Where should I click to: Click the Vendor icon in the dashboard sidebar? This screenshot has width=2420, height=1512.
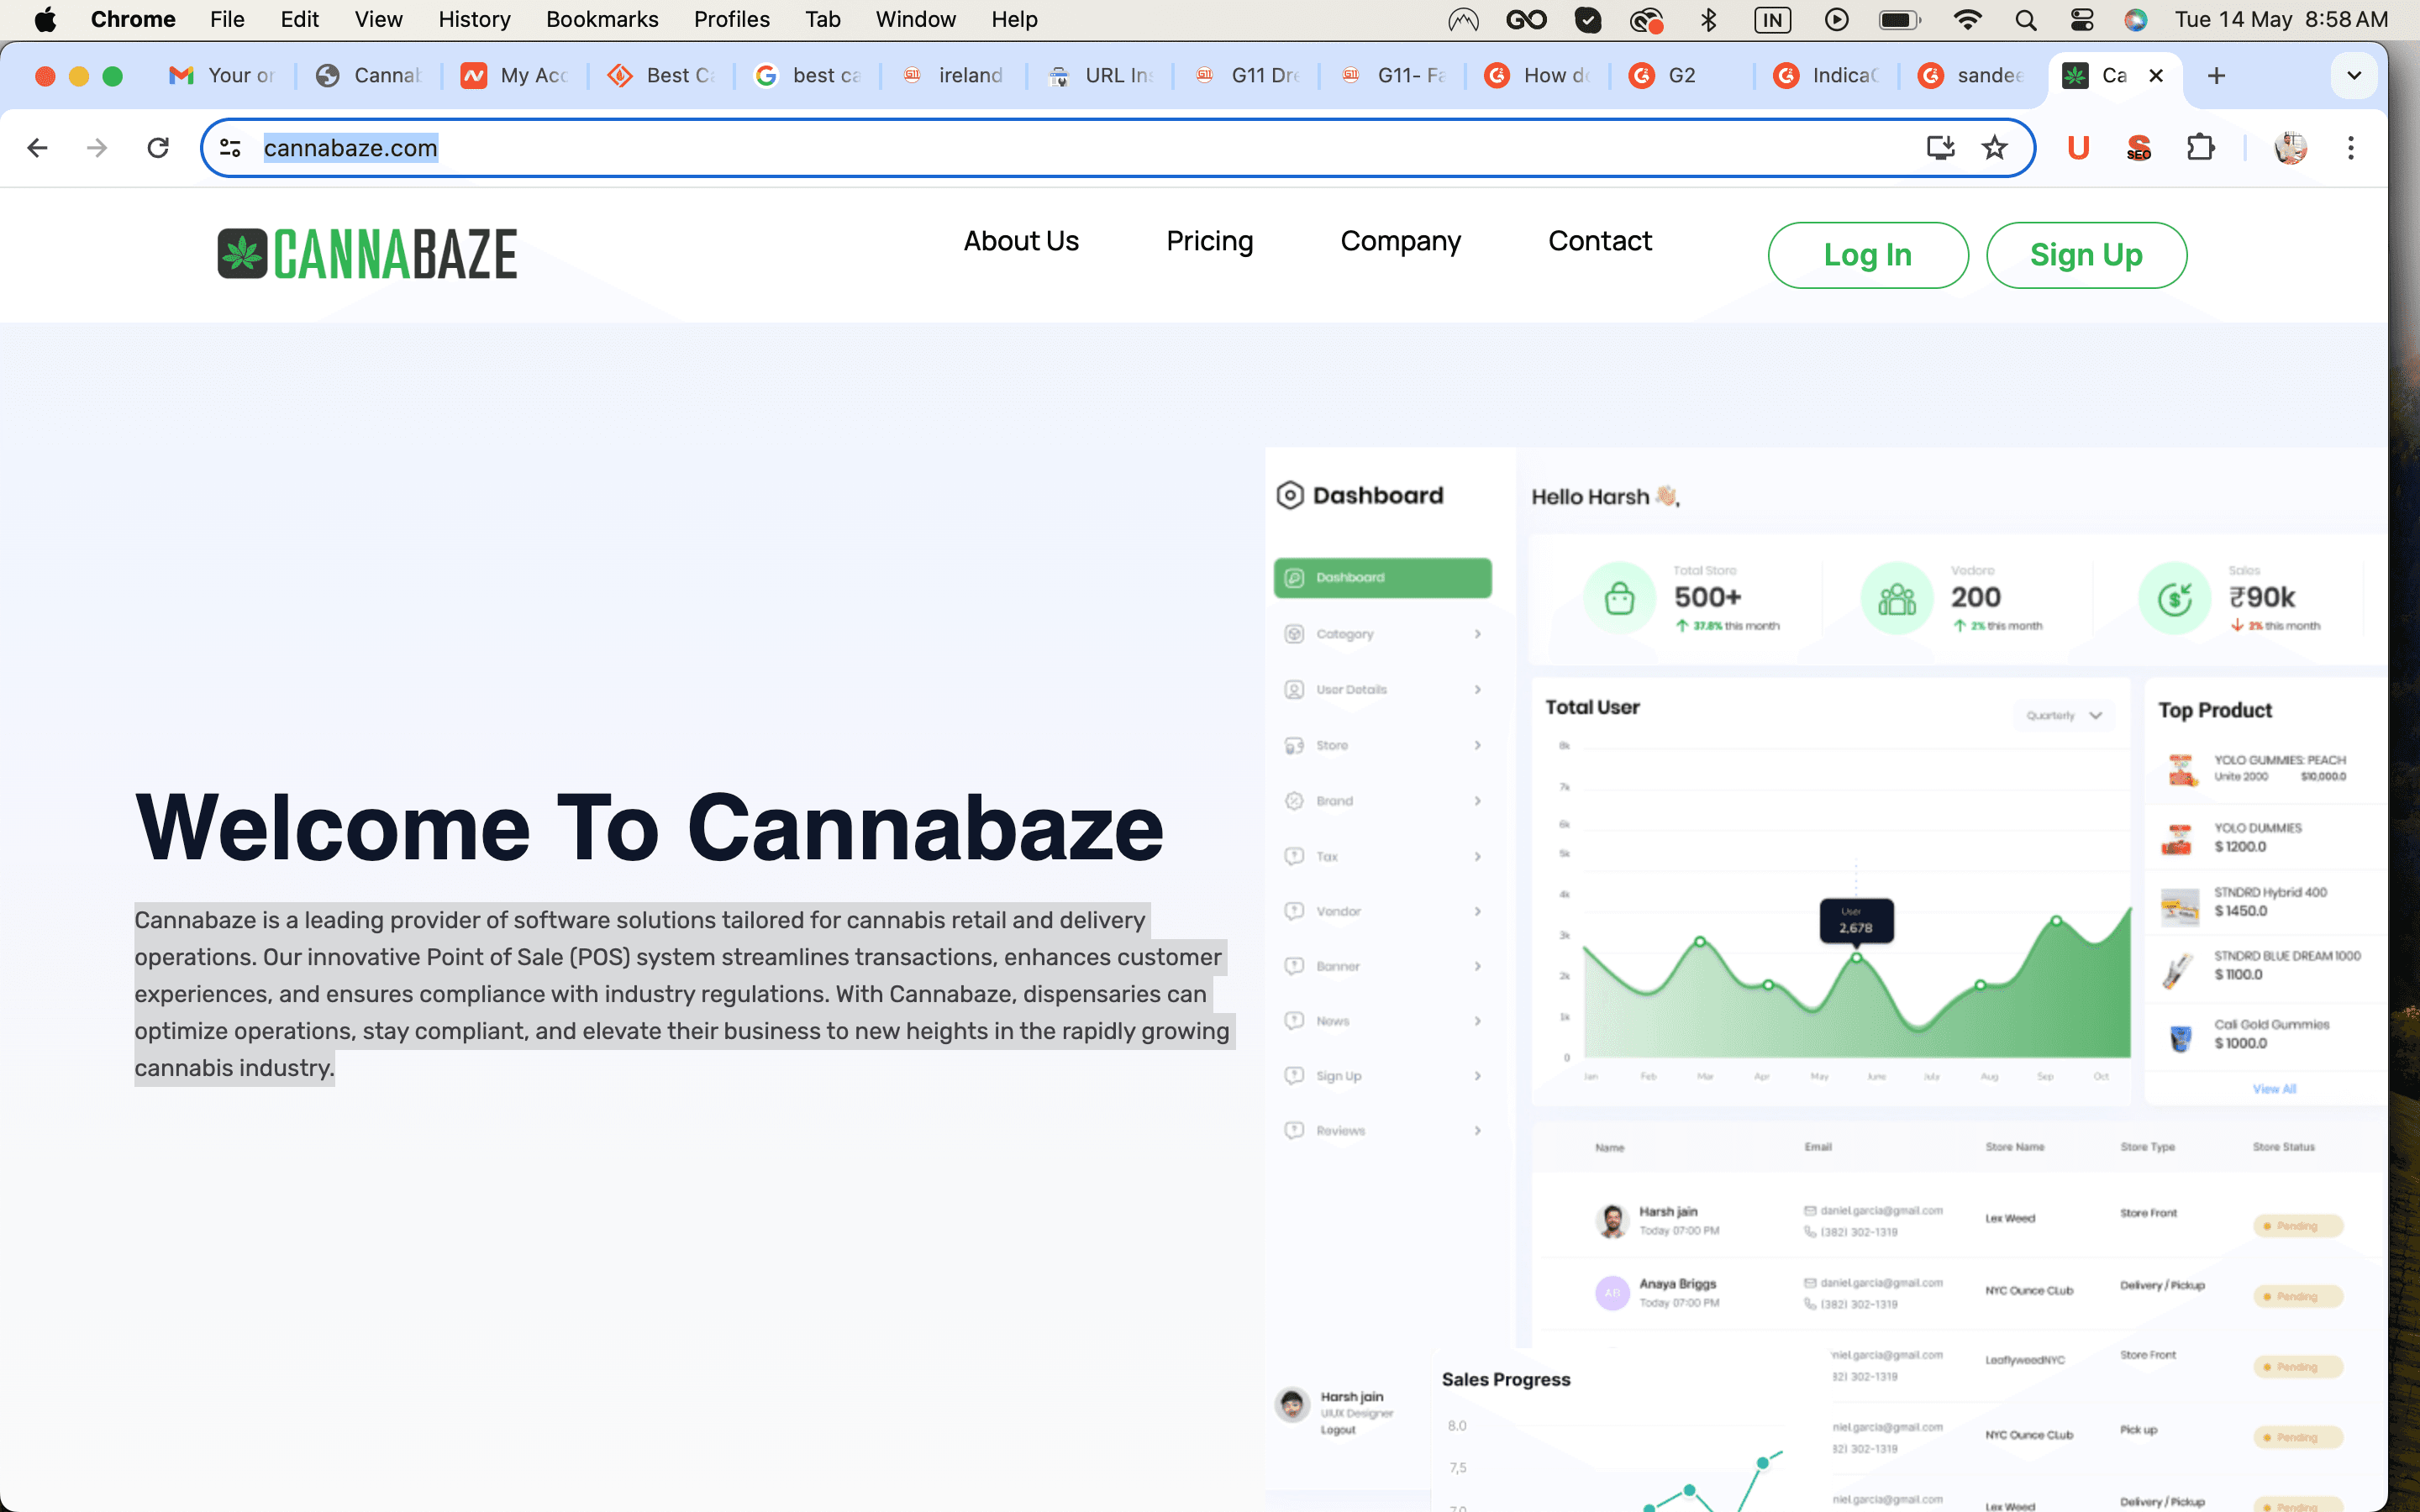(x=1296, y=910)
